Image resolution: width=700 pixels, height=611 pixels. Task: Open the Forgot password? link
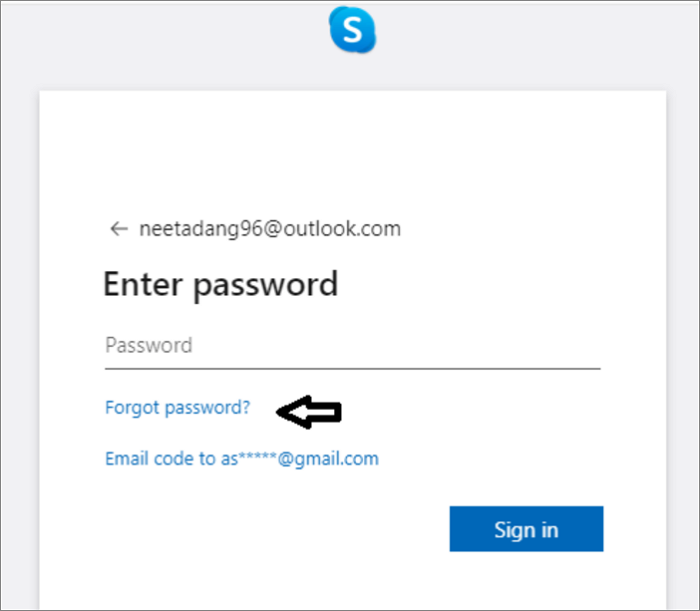177,408
